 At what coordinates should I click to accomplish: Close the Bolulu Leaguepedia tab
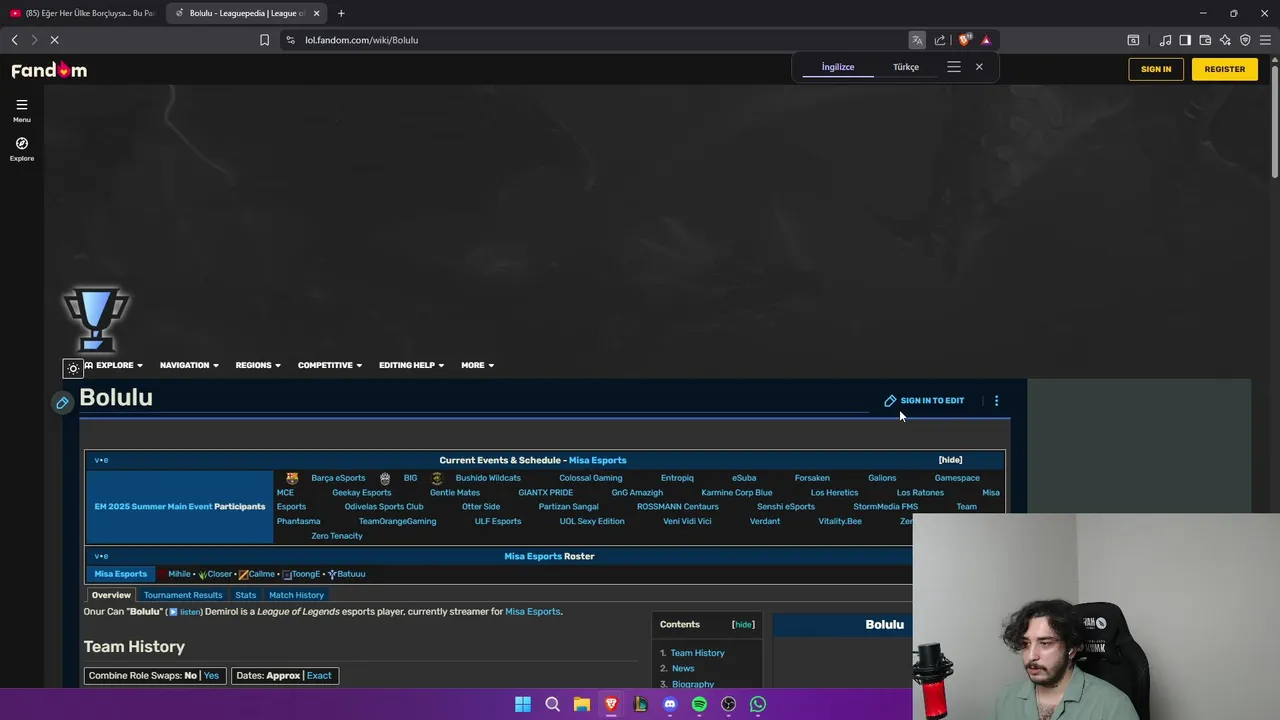pyautogui.click(x=317, y=13)
